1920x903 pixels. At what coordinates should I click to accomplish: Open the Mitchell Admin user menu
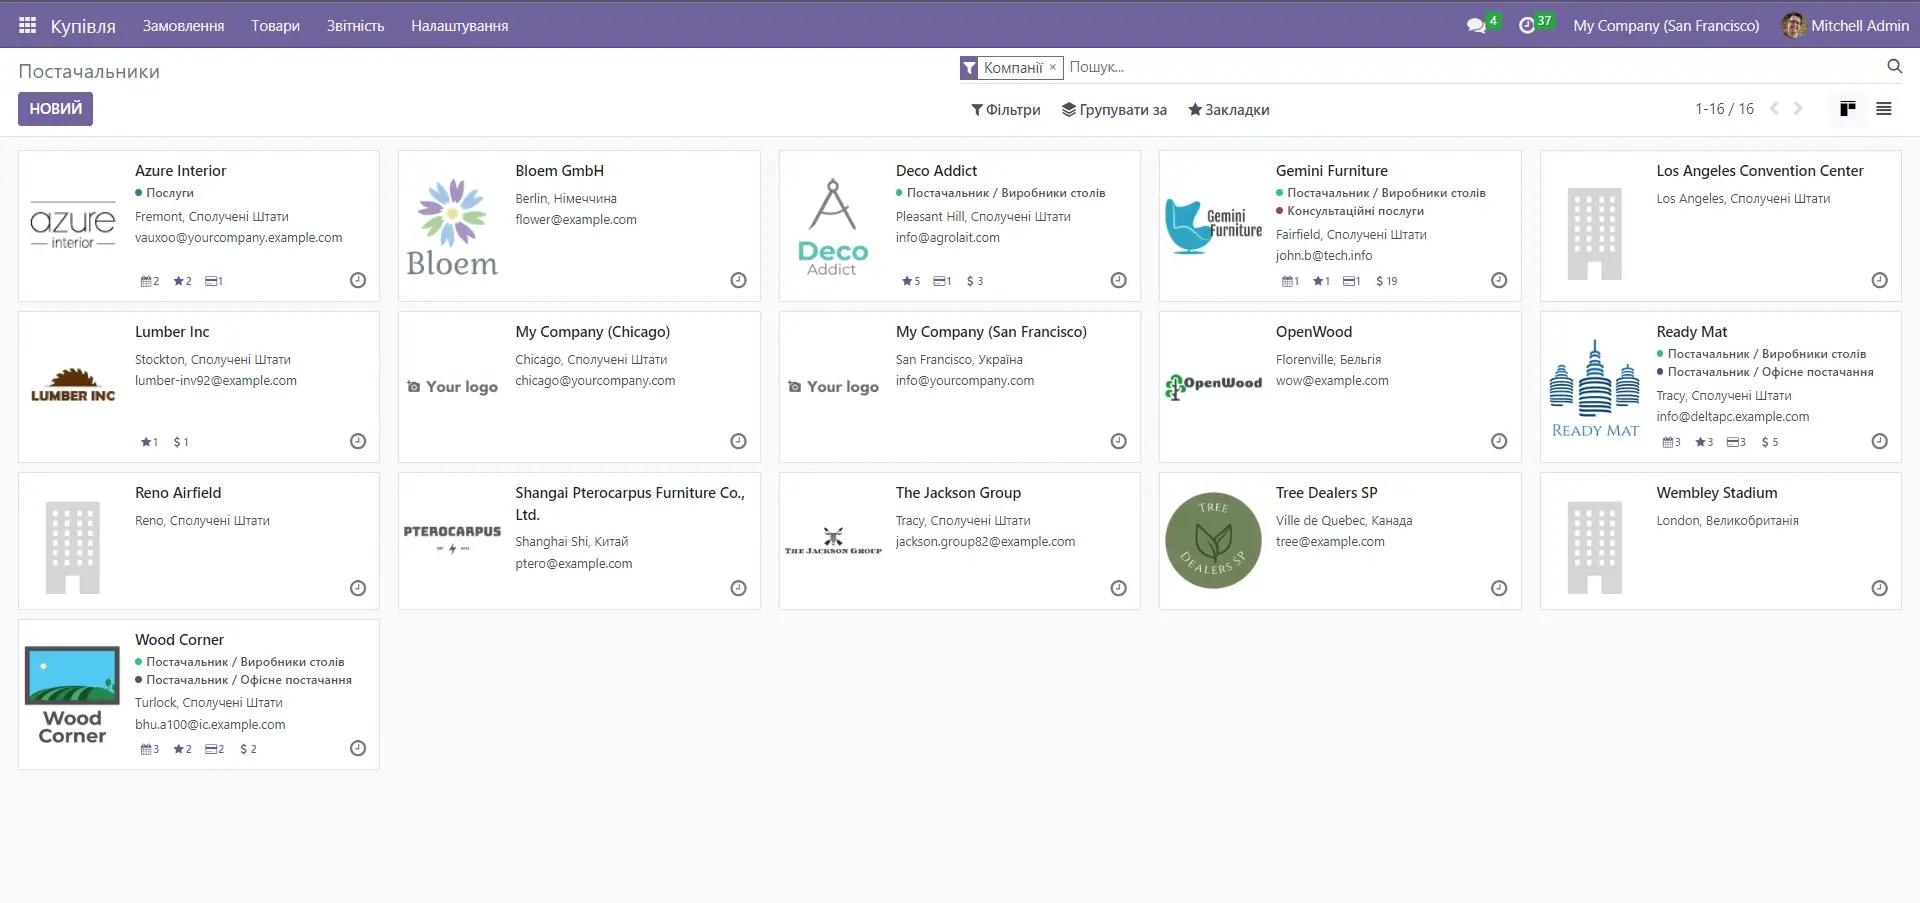point(1845,25)
